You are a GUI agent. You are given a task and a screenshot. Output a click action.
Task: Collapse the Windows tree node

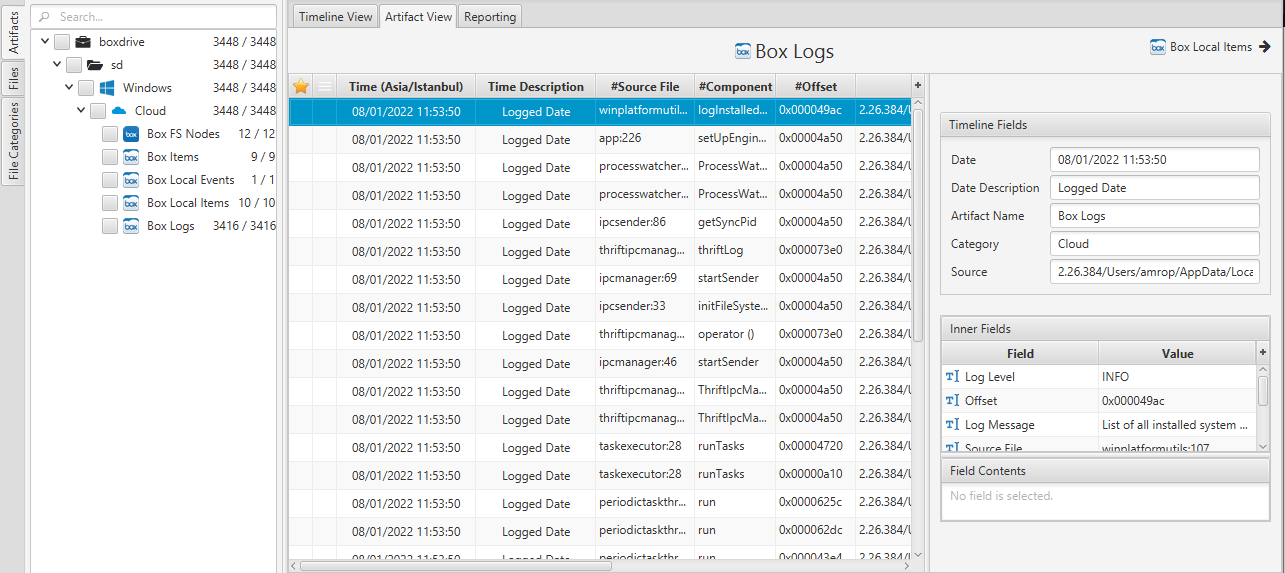tap(69, 88)
